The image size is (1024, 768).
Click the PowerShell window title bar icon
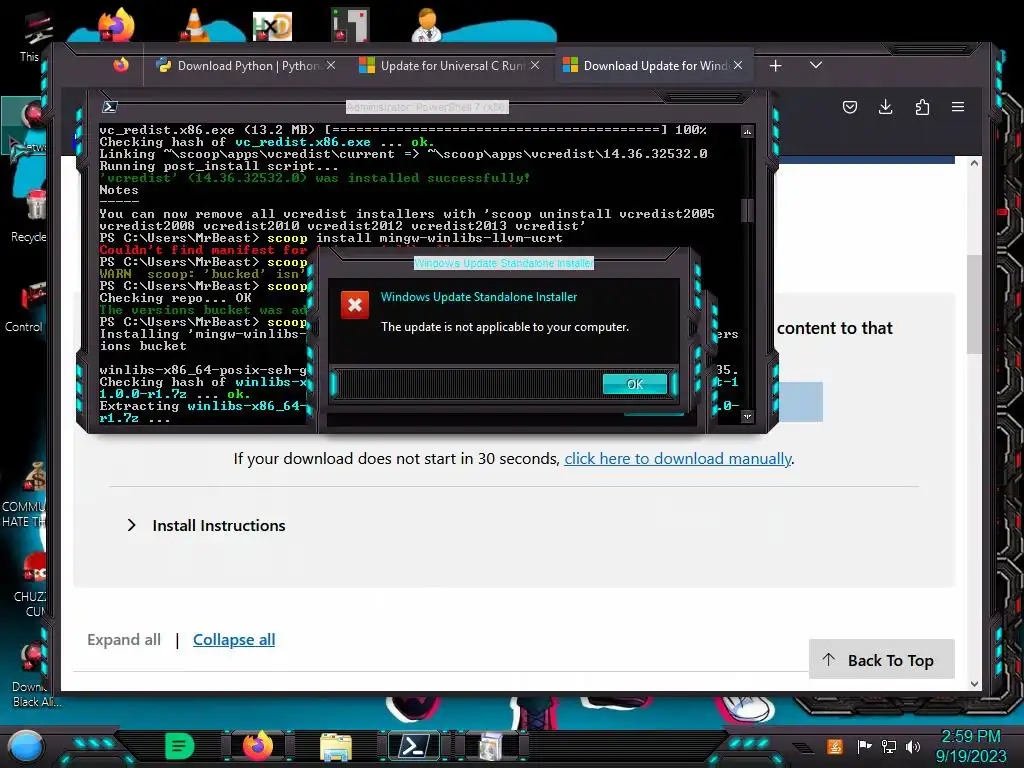[110, 107]
